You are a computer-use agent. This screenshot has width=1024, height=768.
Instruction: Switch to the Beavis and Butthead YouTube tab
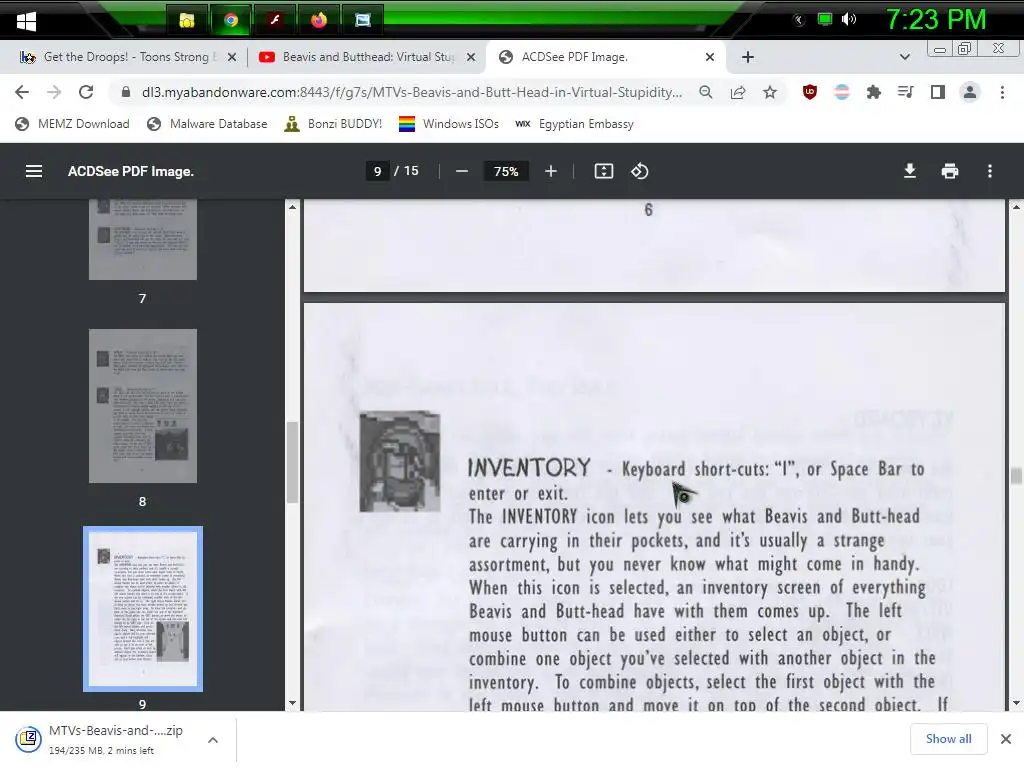pos(366,57)
